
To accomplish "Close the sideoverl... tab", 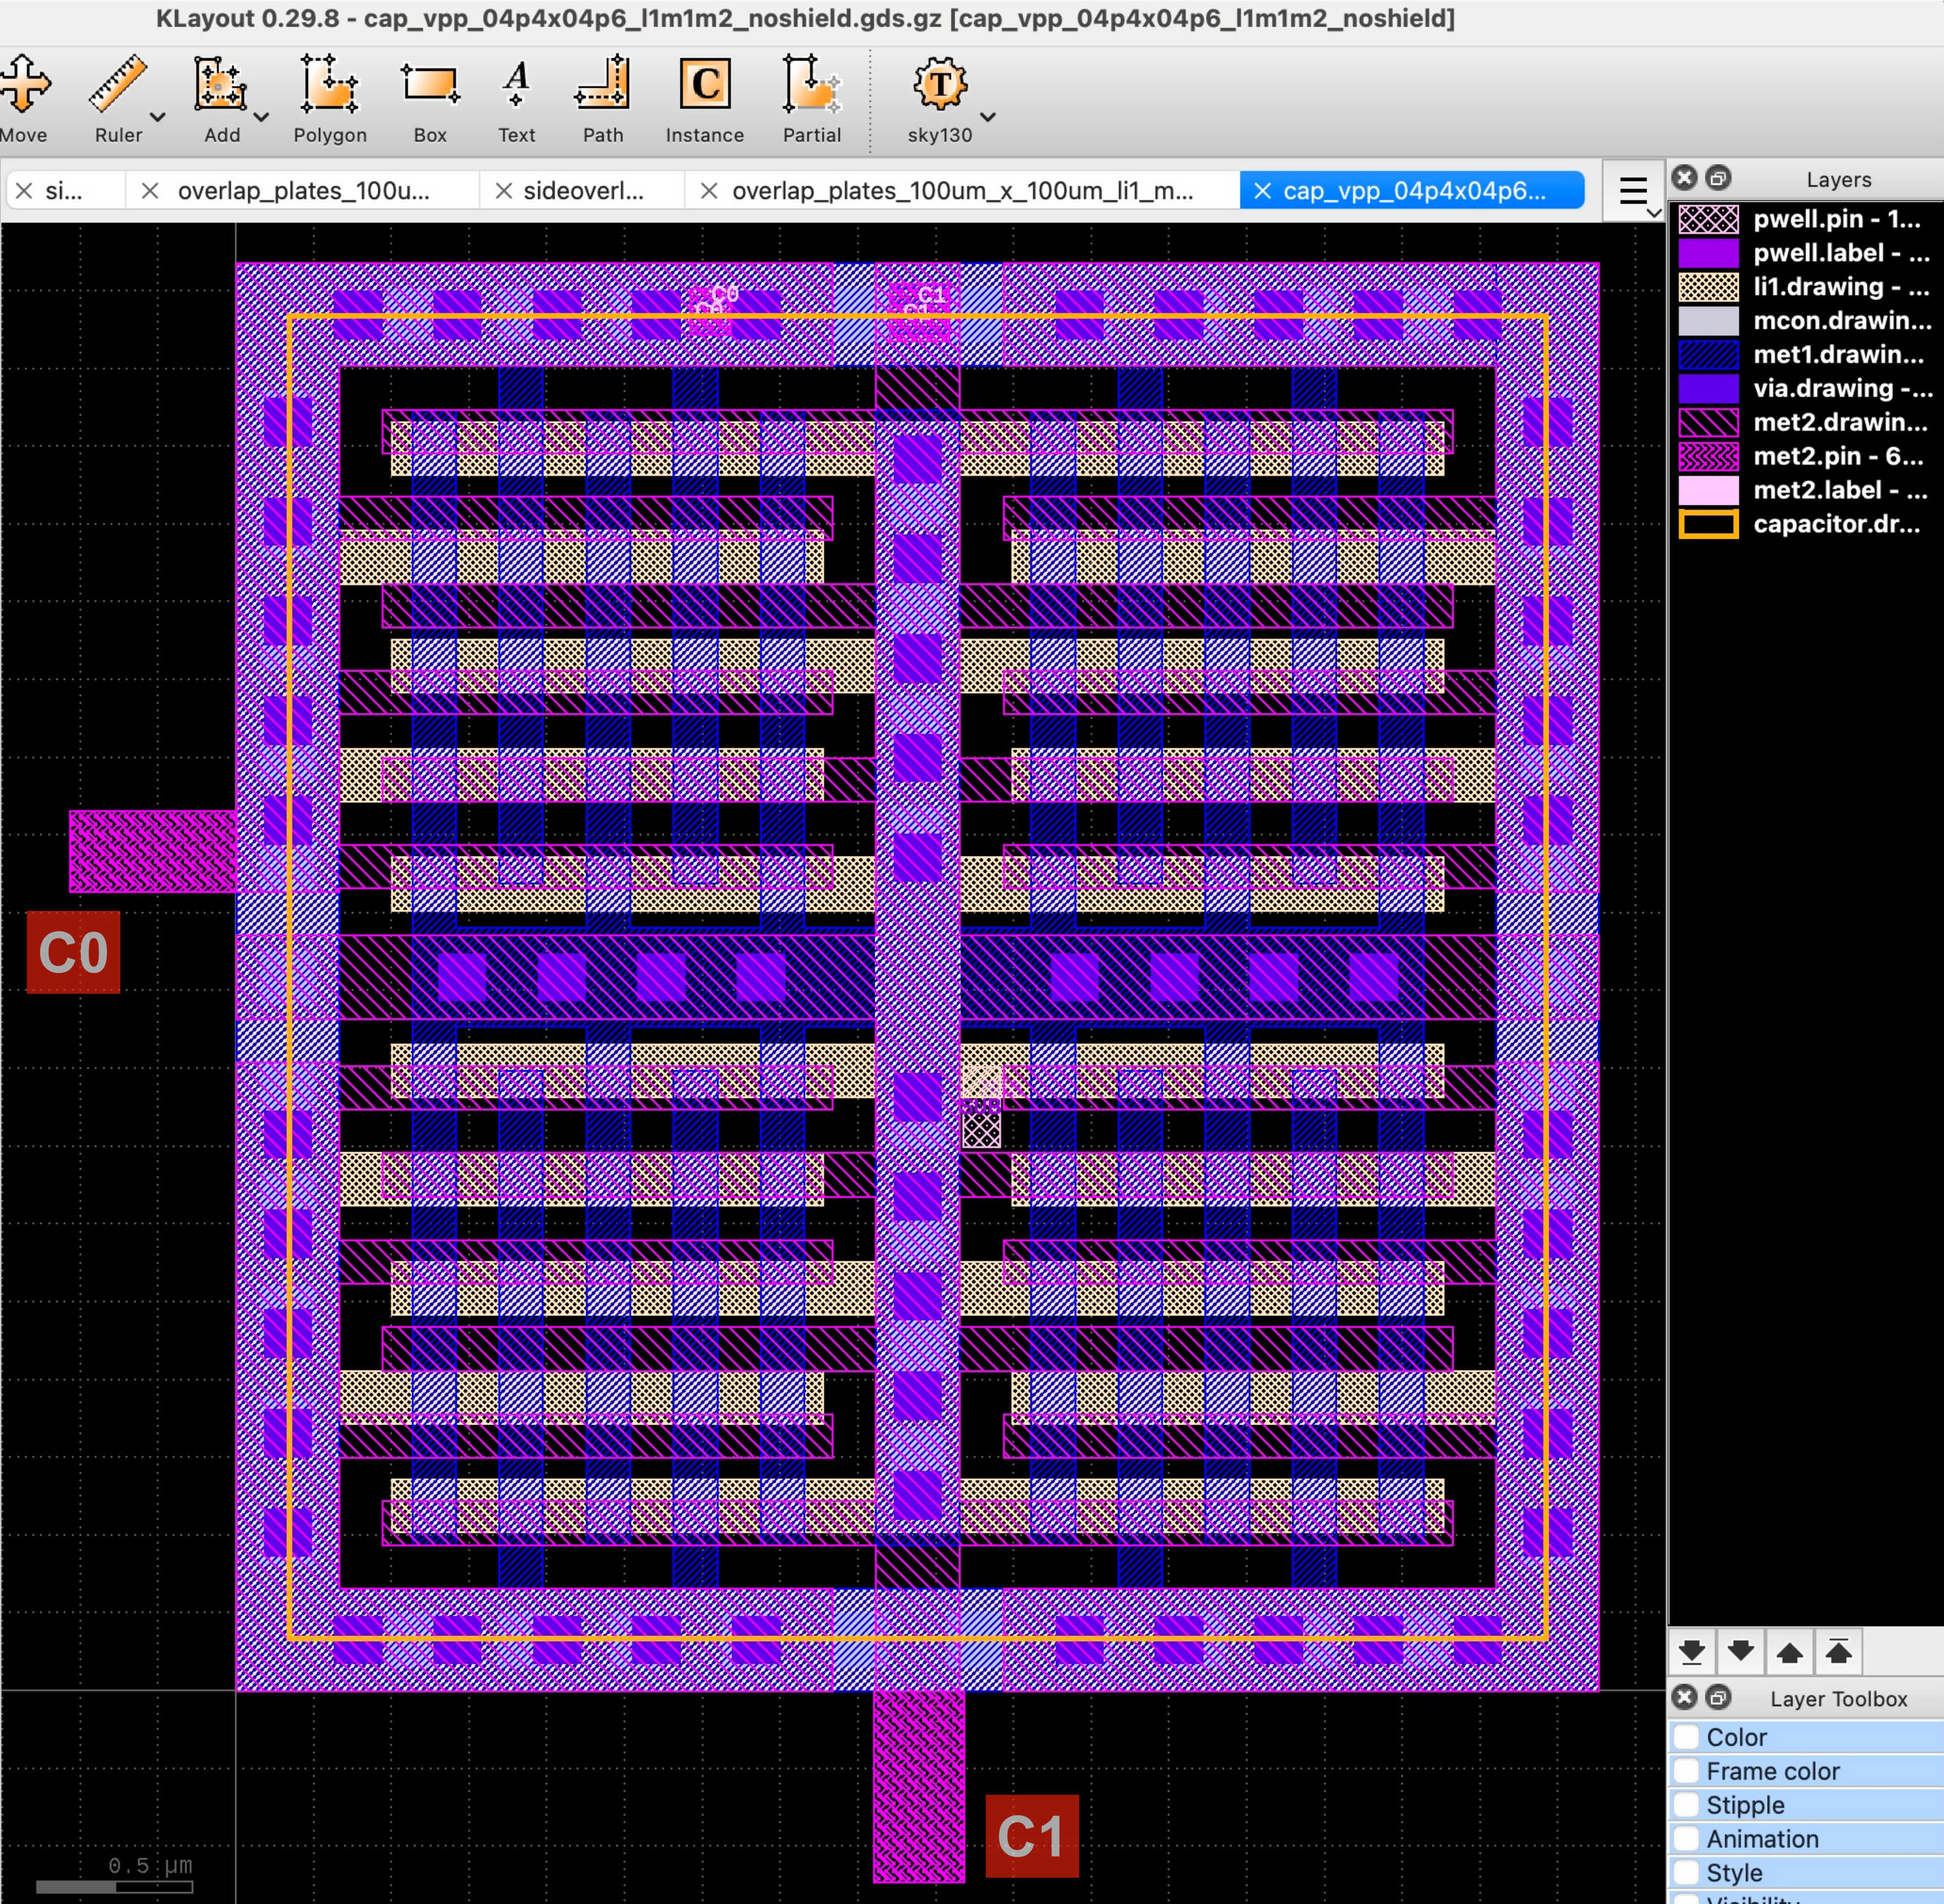I will (x=504, y=190).
